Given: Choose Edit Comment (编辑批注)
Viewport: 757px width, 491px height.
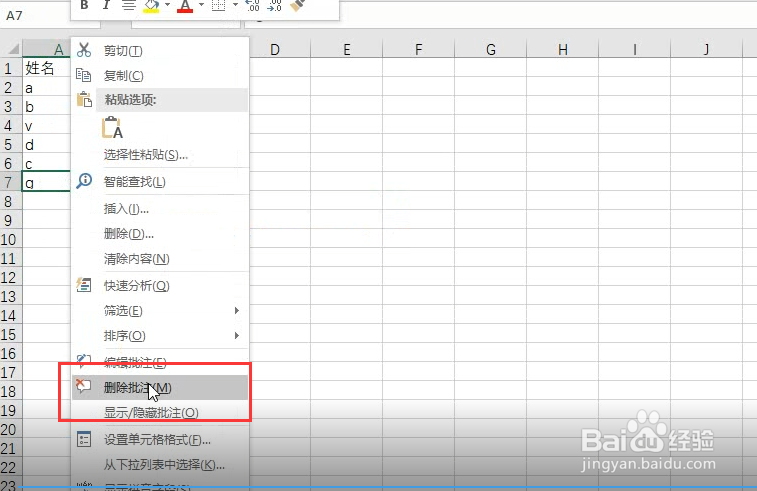Looking at the screenshot, I should (160, 362).
